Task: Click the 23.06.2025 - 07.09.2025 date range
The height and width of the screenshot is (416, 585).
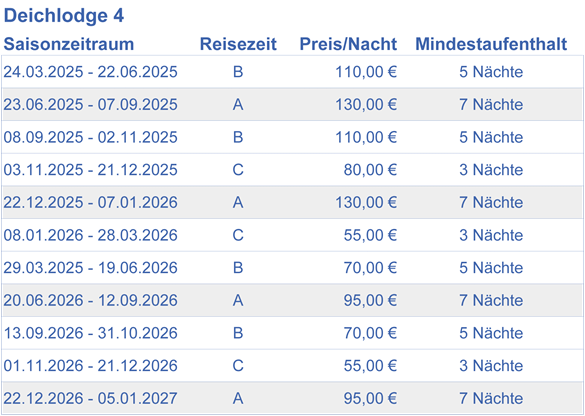Action: point(90,104)
